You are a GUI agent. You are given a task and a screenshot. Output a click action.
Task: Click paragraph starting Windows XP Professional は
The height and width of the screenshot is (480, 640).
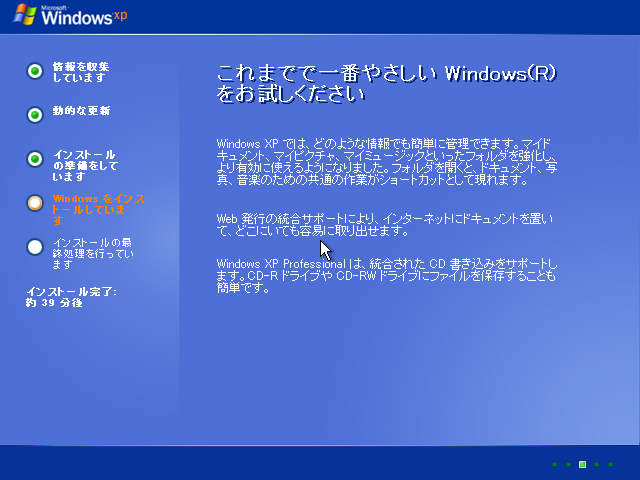coord(387,276)
